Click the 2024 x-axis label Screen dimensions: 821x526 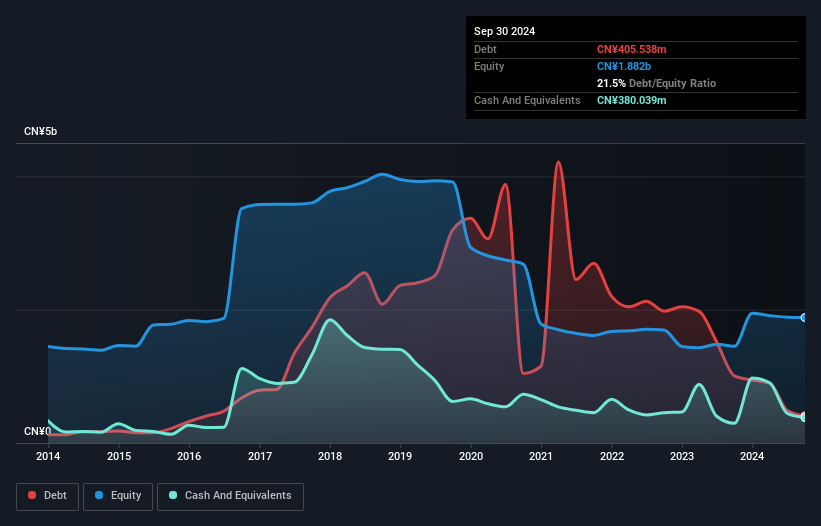pos(752,456)
